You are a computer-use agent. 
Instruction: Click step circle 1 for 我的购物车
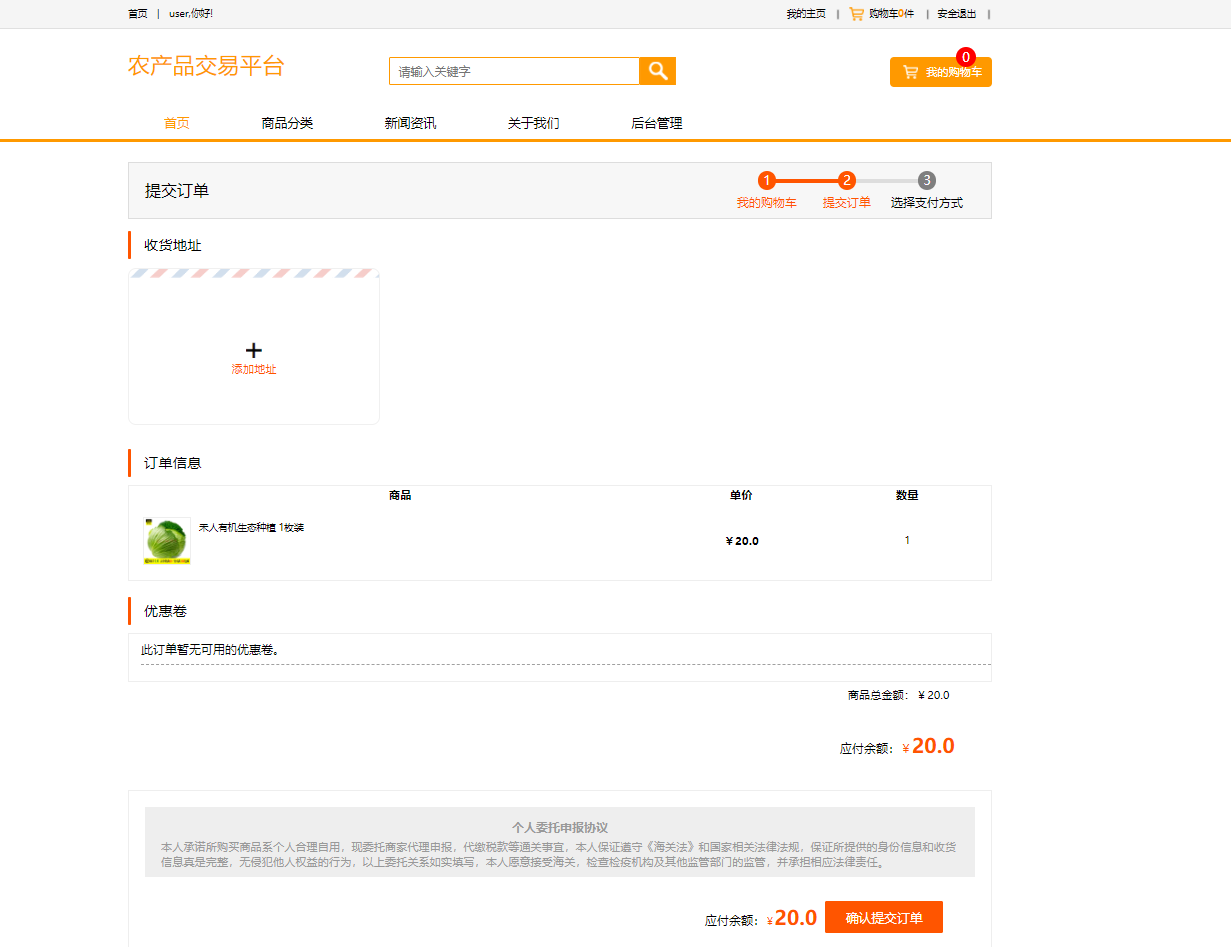click(766, 181)
